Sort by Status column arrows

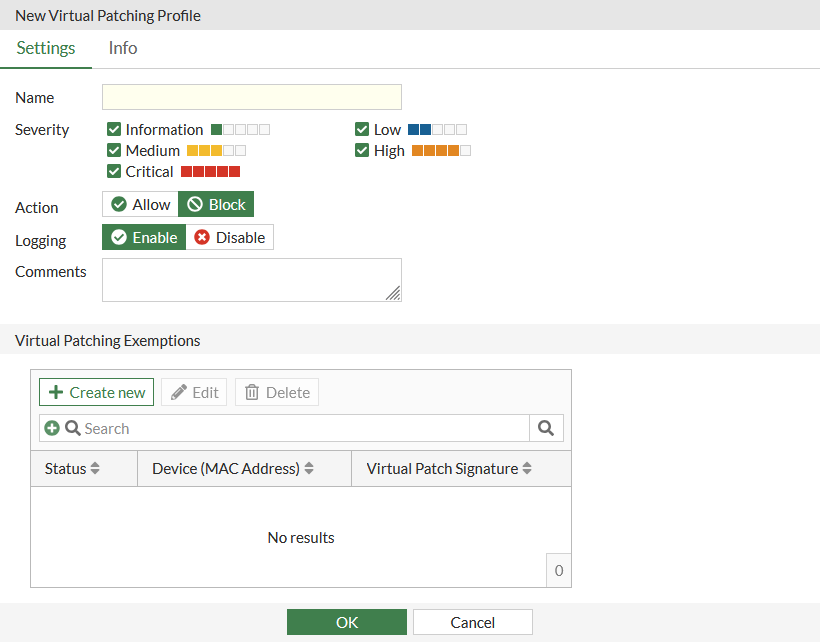pos(95,468)
